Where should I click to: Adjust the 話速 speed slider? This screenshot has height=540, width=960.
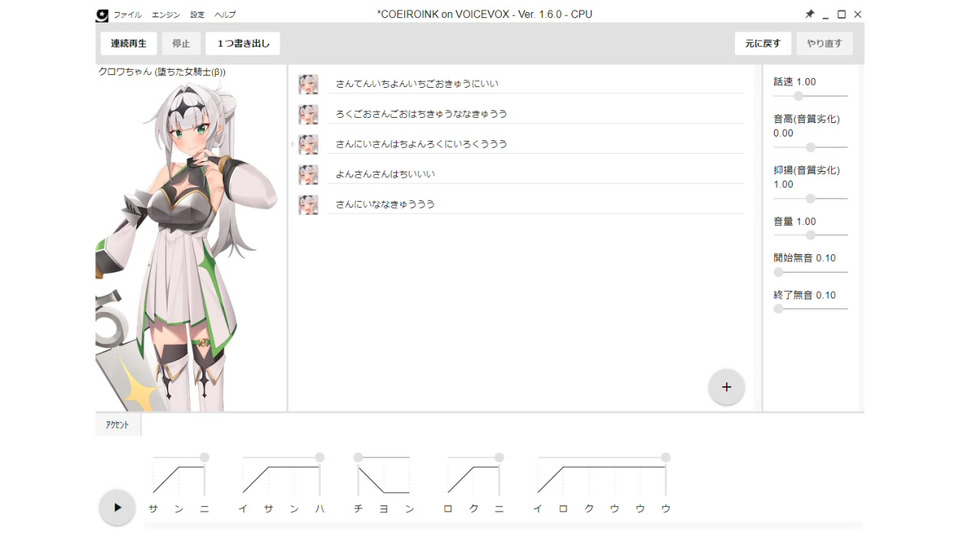pos(810,96)
